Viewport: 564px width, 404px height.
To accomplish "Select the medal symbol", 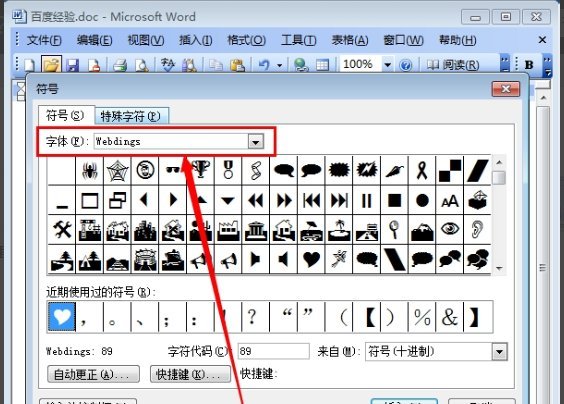I will (228, 170).
